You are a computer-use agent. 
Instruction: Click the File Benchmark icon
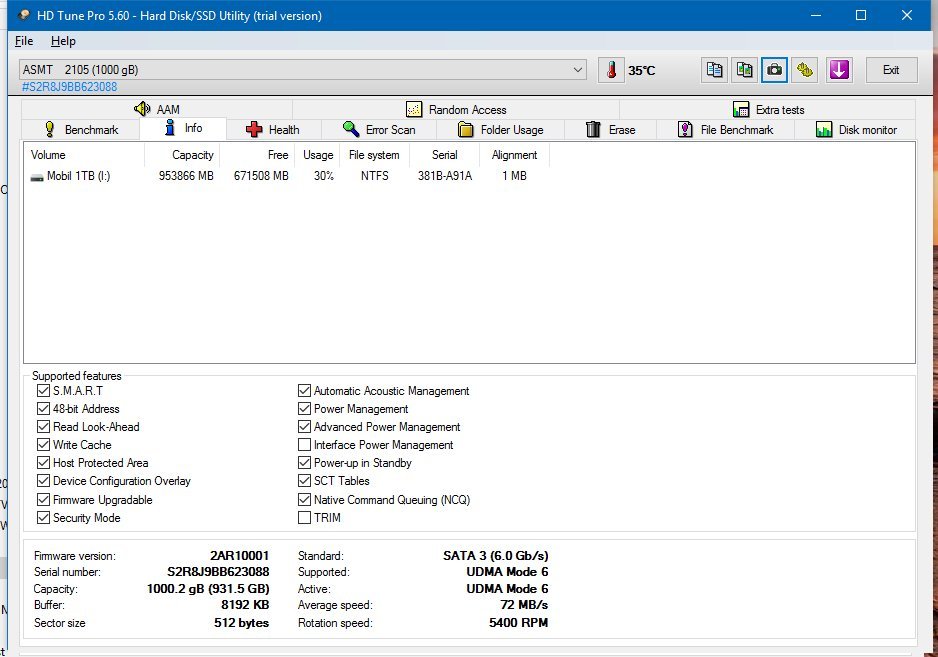click(685, 129)
